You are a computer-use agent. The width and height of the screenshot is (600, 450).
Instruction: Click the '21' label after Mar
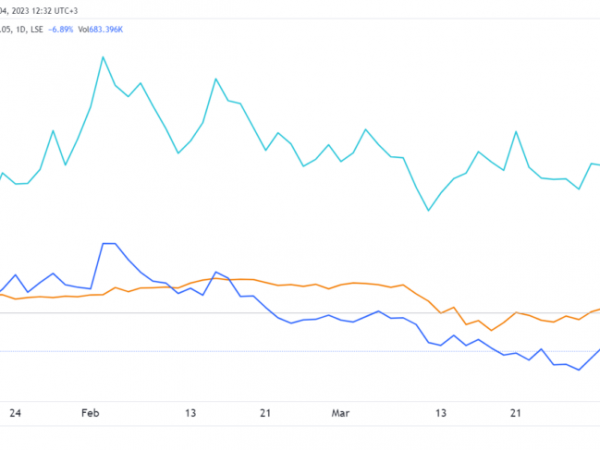coord(516,413)
